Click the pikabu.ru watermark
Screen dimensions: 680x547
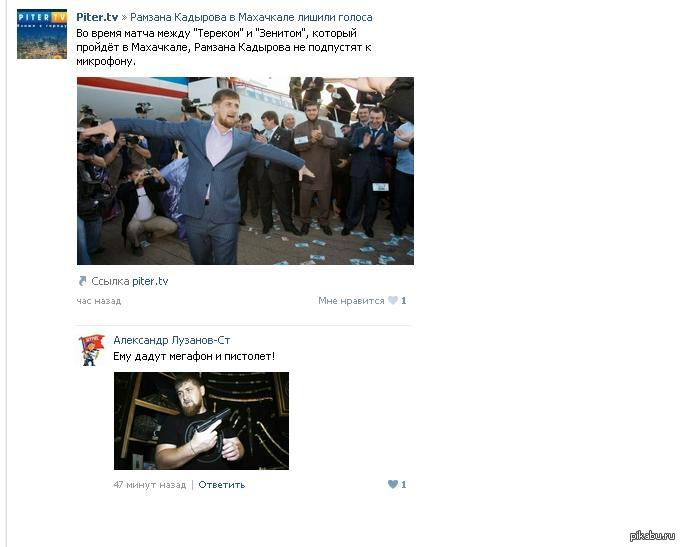coord(652,536)
